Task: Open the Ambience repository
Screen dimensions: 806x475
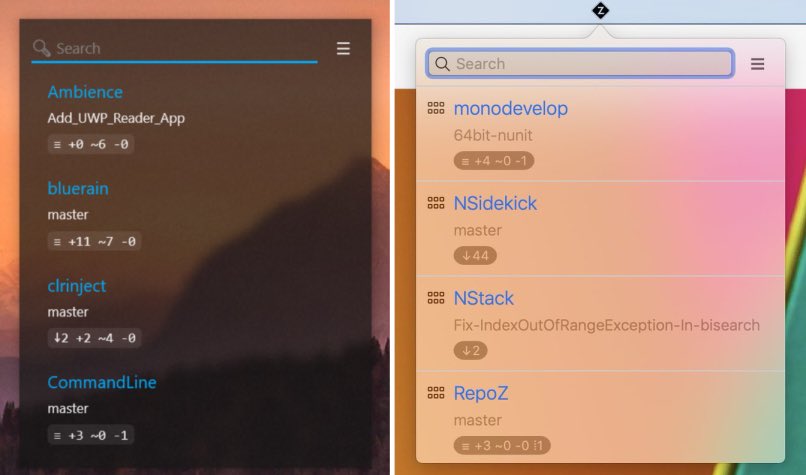Action: (85, 92)
